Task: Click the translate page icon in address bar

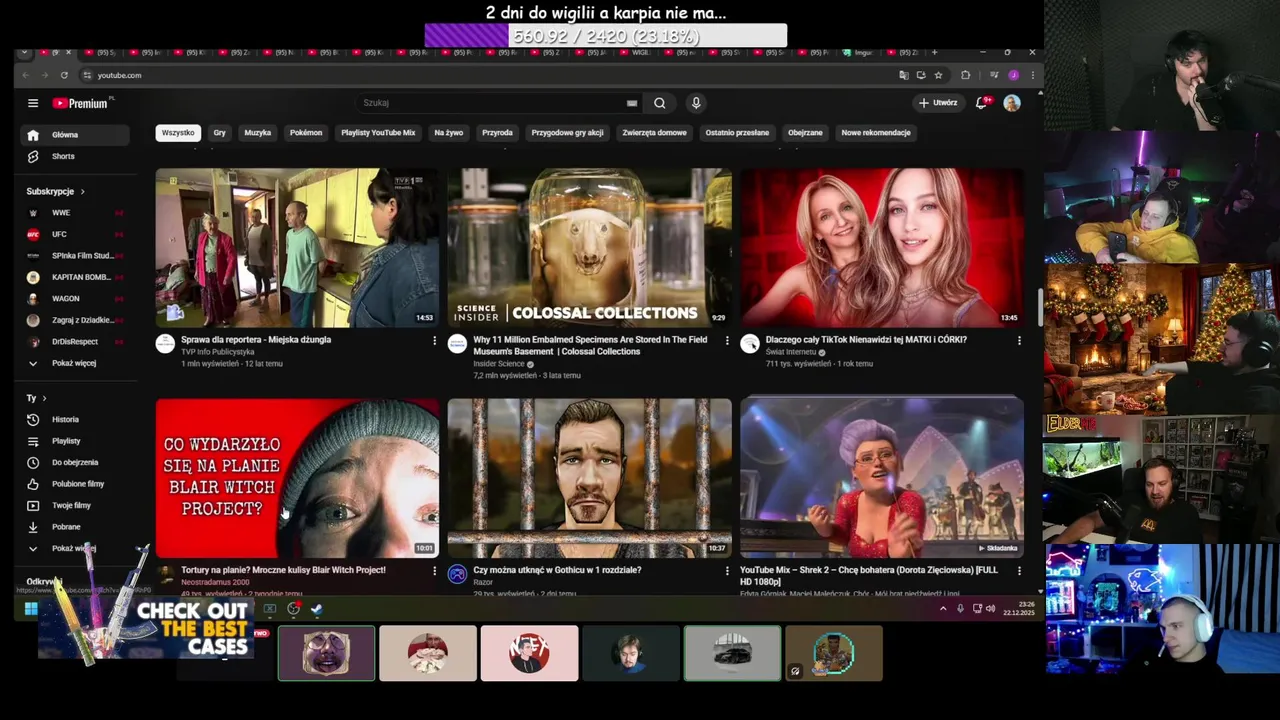Action: pos(904,75)
